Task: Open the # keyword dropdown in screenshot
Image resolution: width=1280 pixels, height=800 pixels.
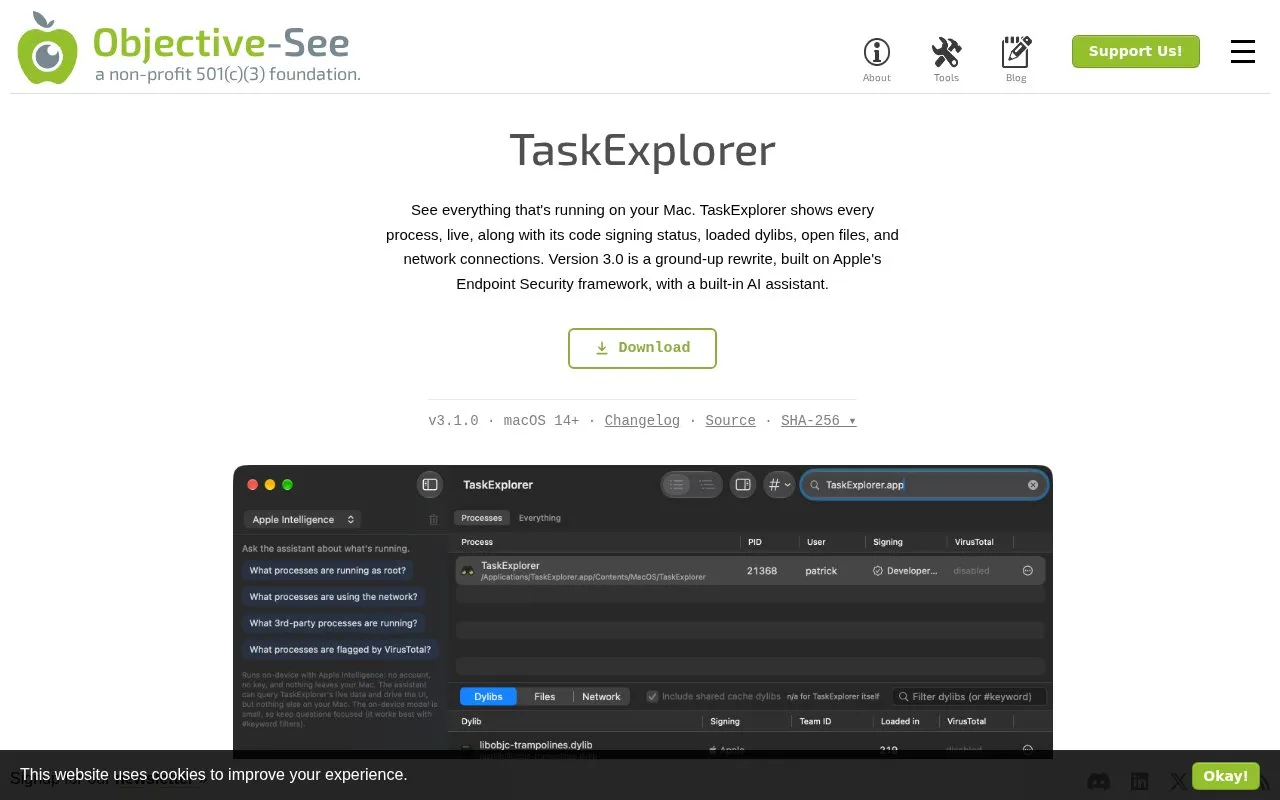Action: pyautogui.click(x=778, y=484)
